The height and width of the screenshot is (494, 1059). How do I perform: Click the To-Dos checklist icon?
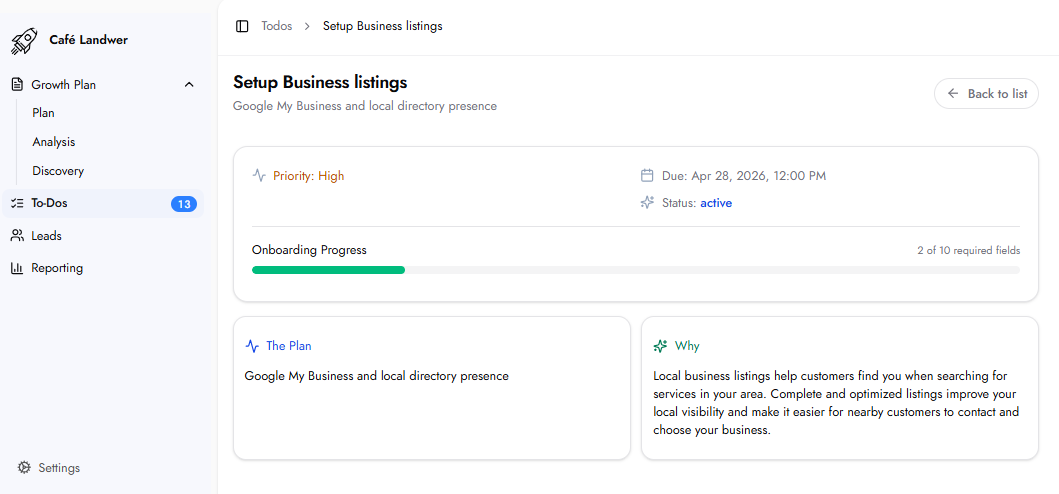[x=17, y=203]
